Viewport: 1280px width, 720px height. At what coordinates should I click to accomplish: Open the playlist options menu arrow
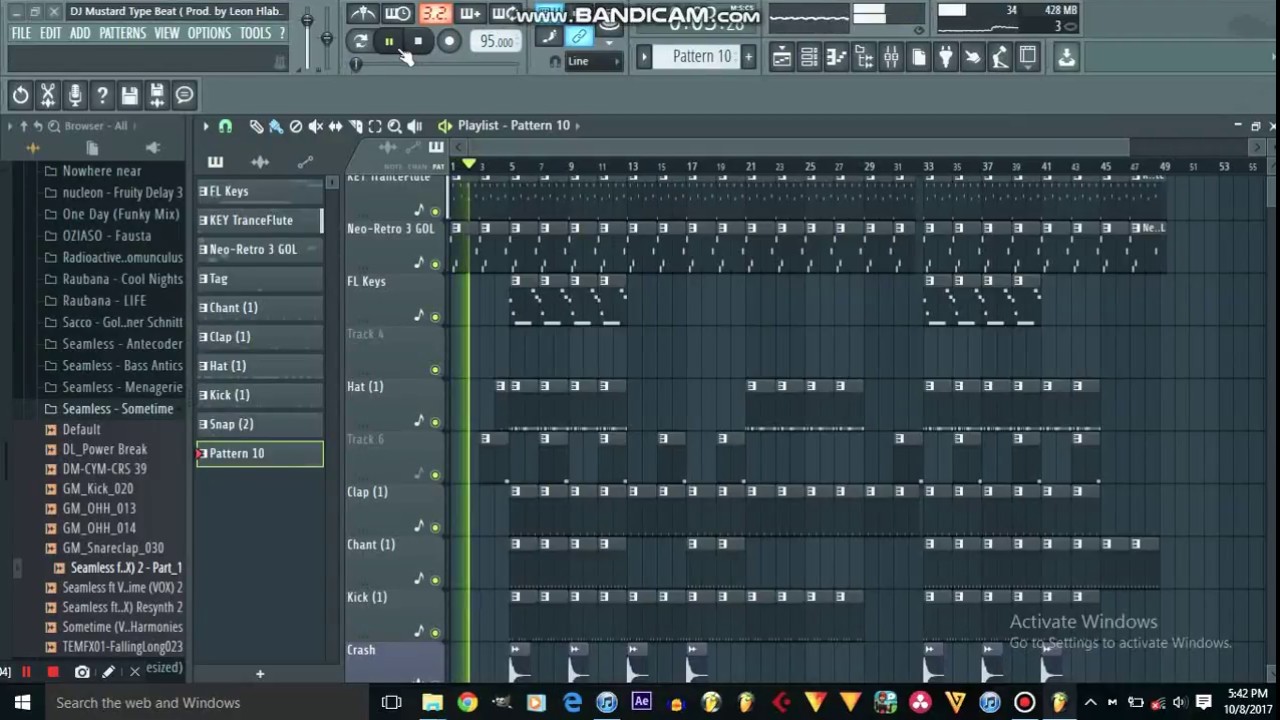coord(206,126)
